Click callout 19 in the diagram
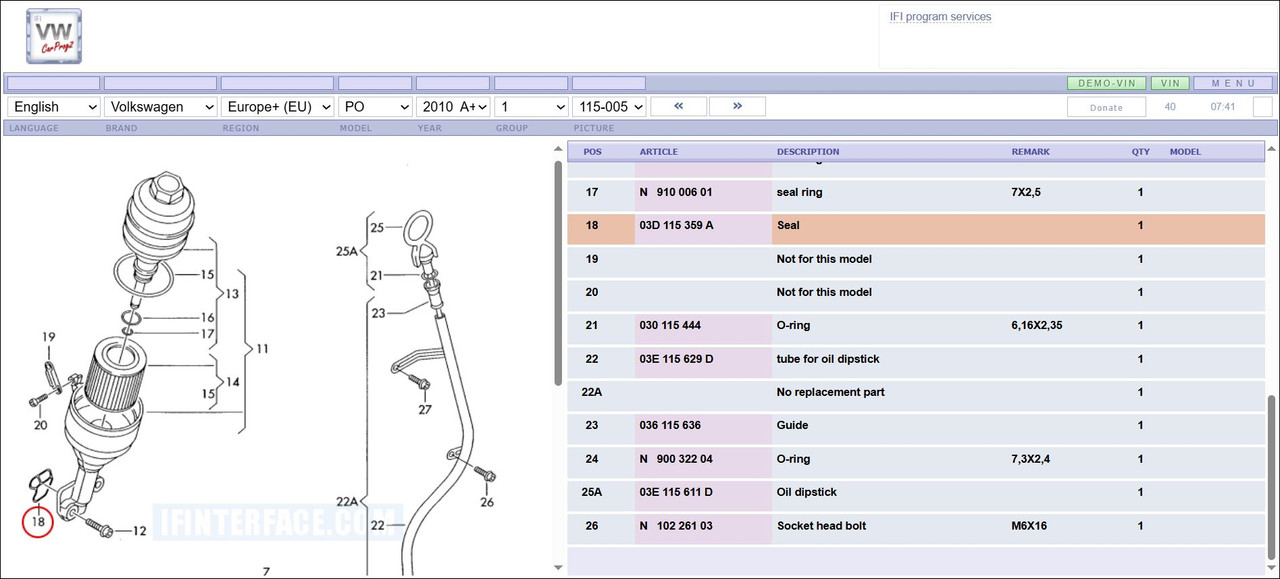This screenshot has width=1280, height=579. point(48,338)
